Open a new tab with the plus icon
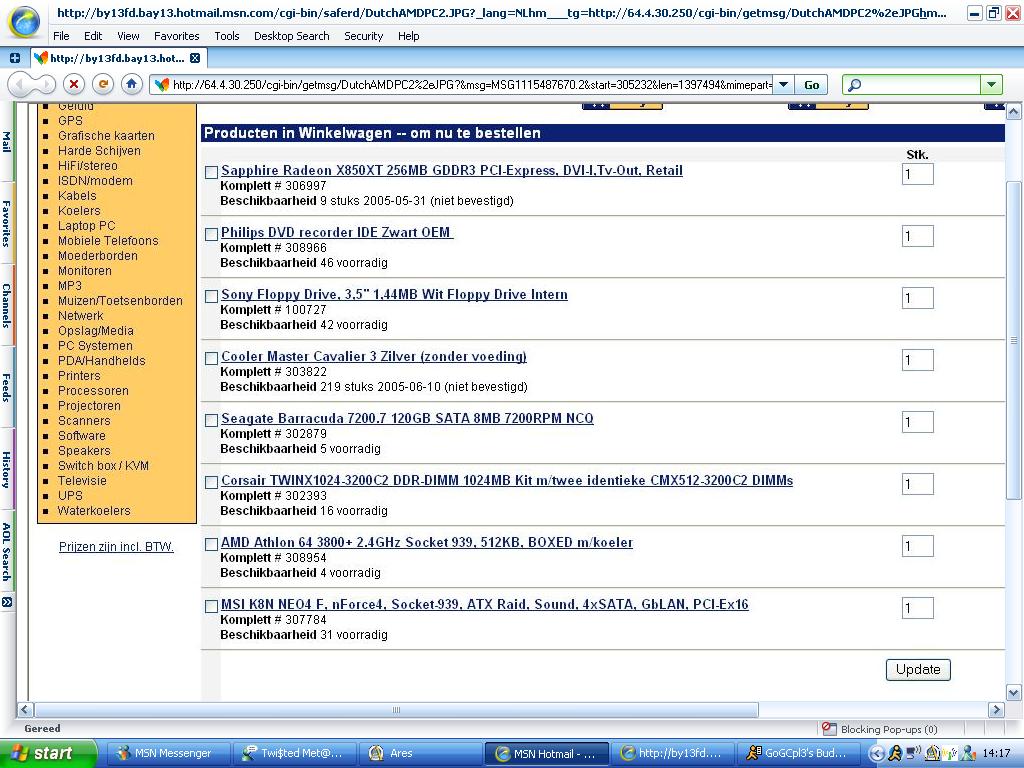Screen dimensions: 1024x768 point(14,58)
